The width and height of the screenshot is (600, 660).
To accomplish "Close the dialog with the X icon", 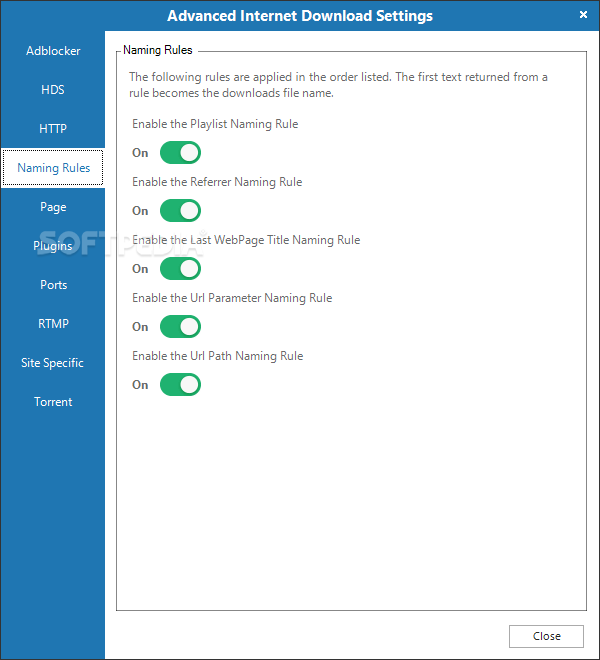I will (583, 15).
